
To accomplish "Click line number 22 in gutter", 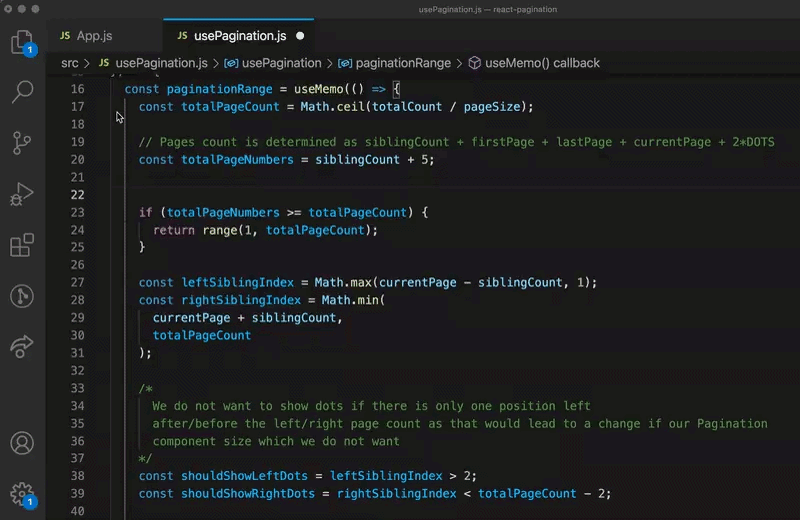I will [78, 195].
